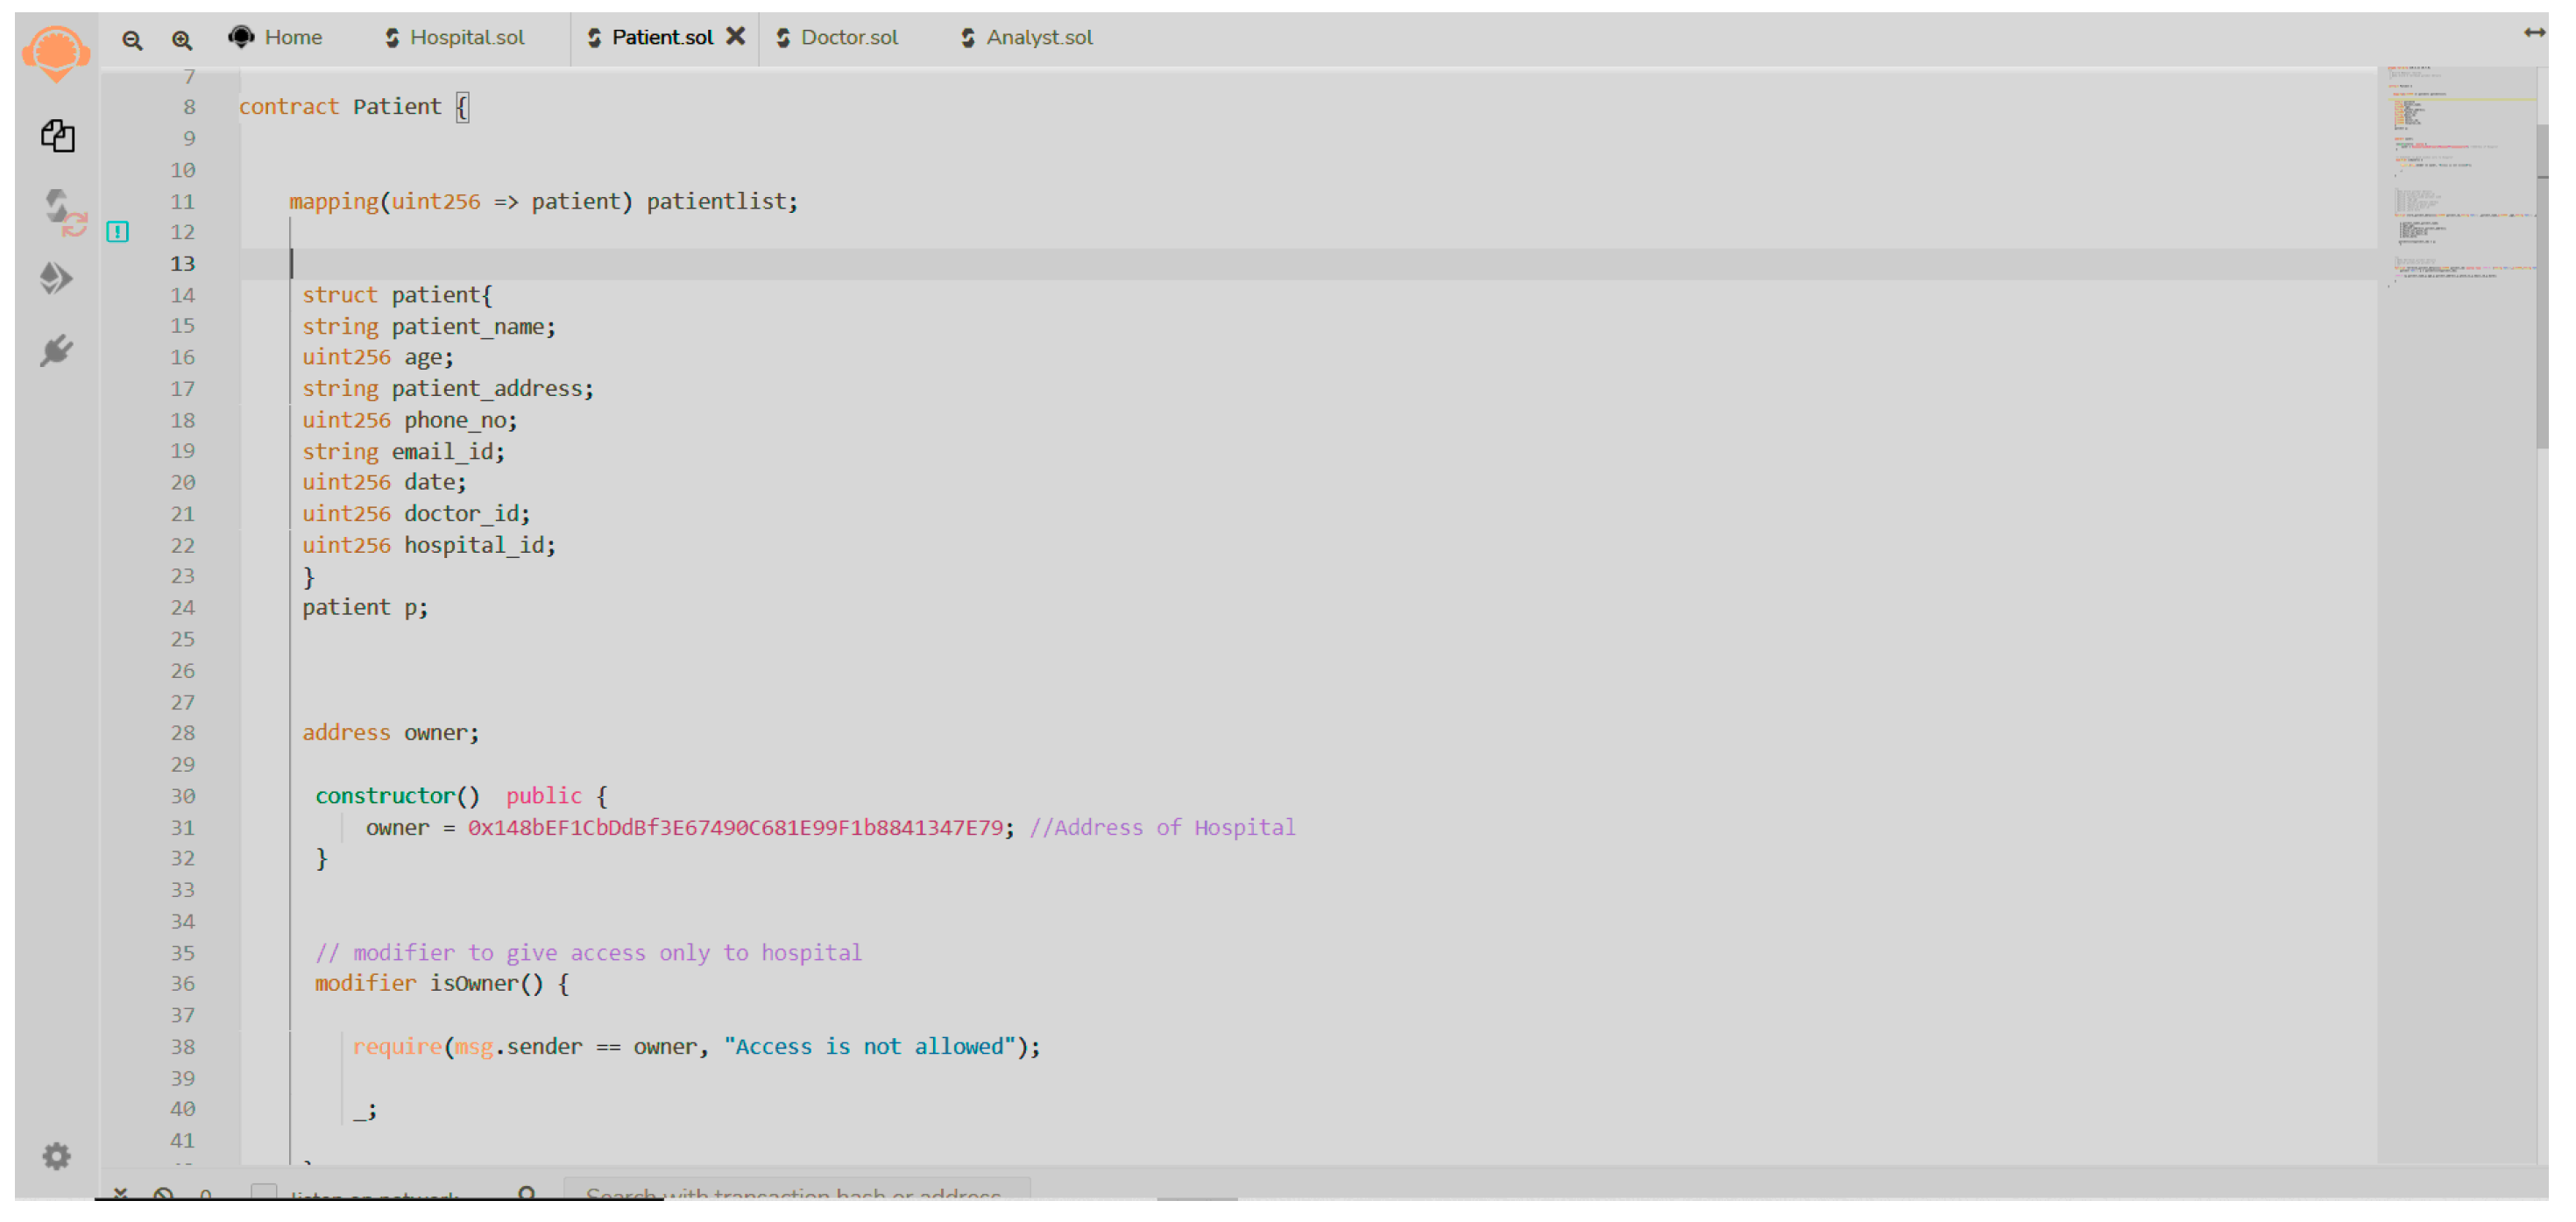Image resolution: width=2576 pixels, height=1222 pixels.
Task: Click the warning marker on line 12
Action: point(118,232)
